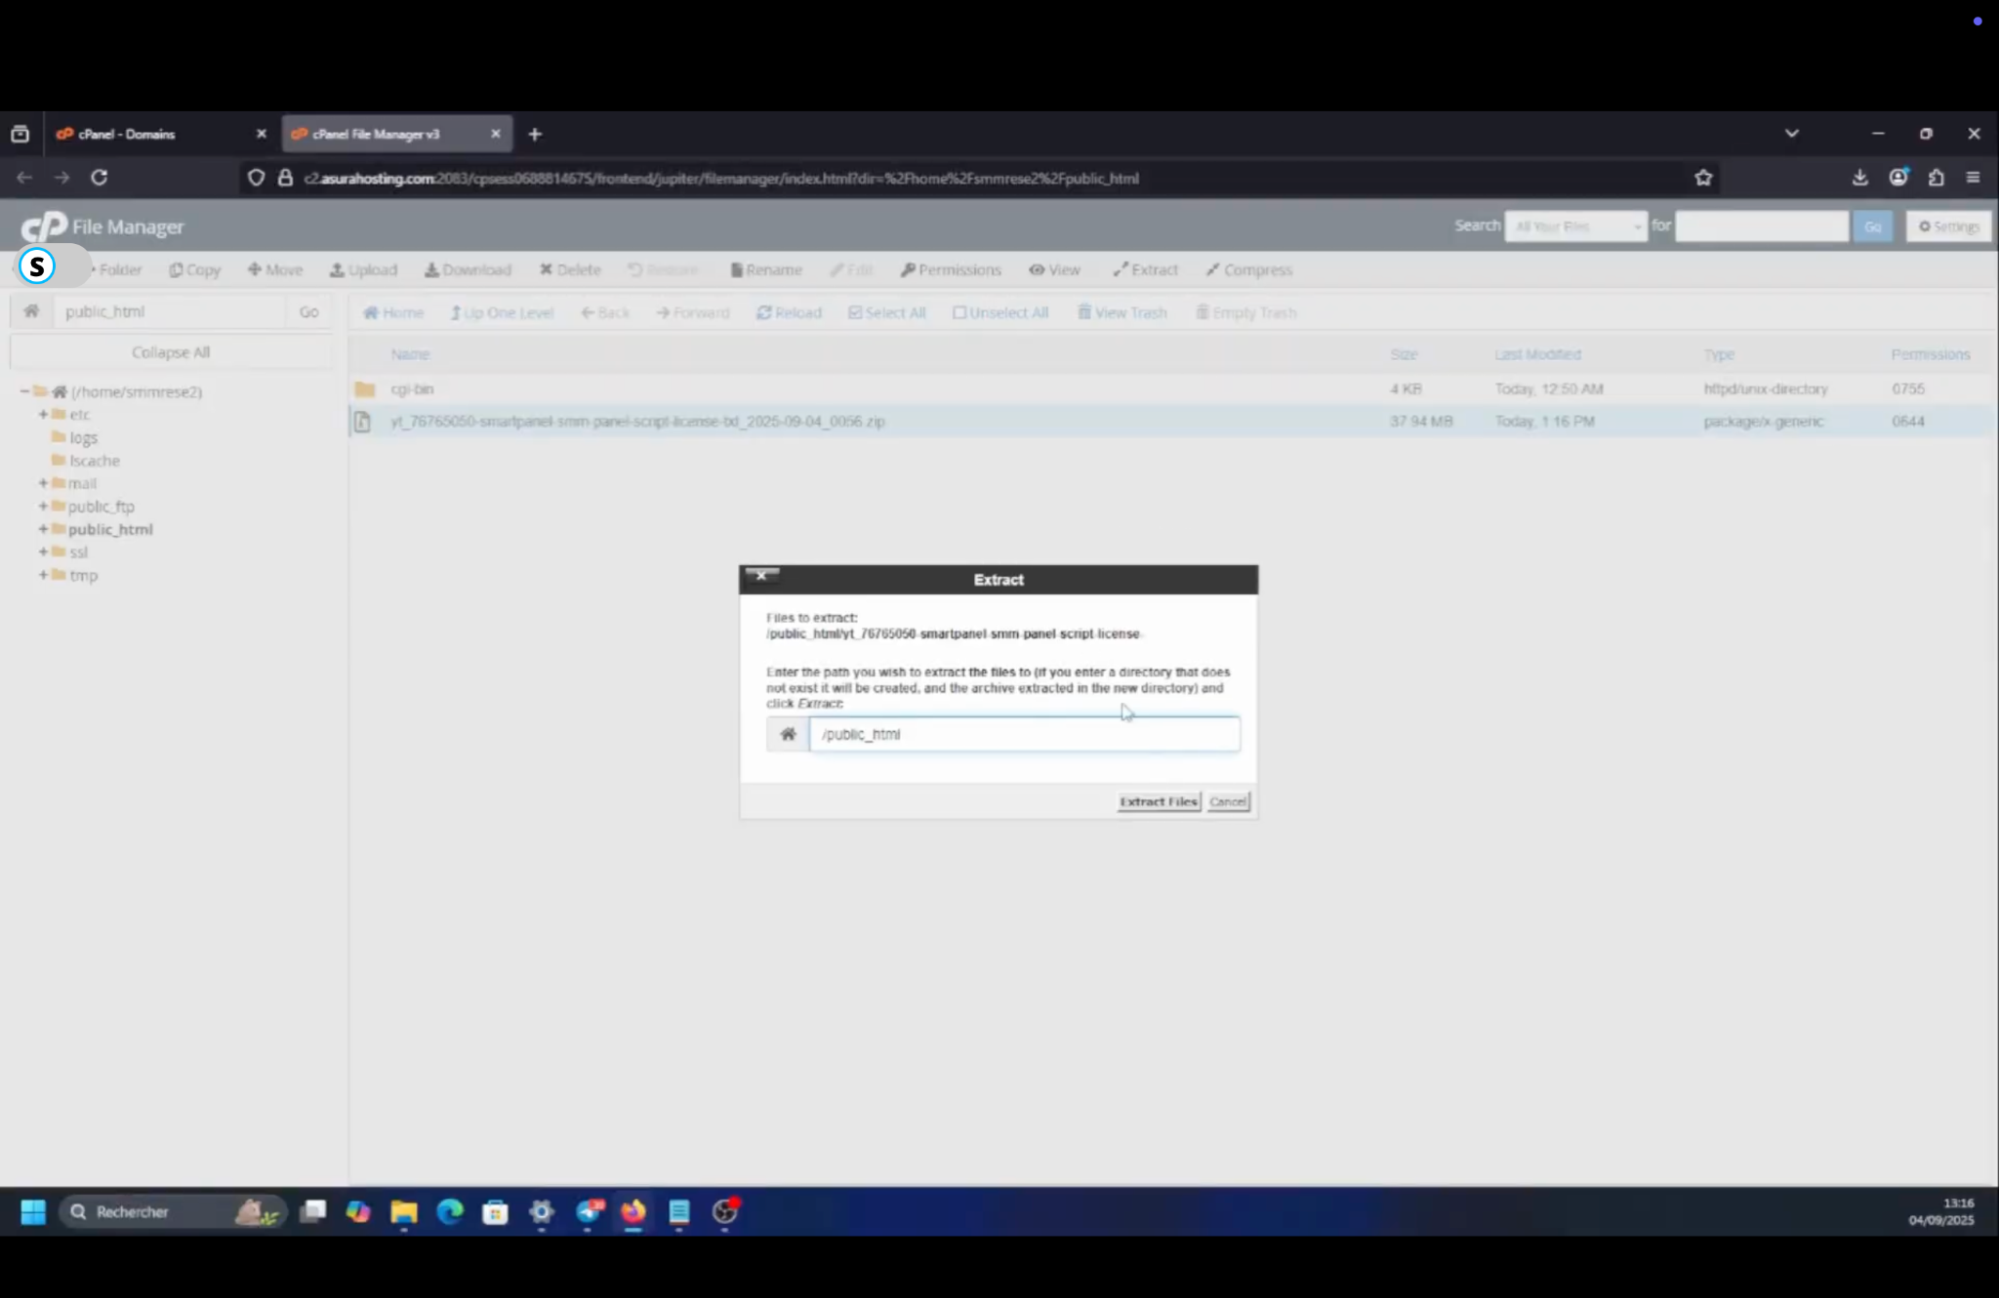Image resolution: width=1999 pixels, height=1299 pixels.
Task: Open File Manager Settings menu
Action: (x=1947, y=226)
